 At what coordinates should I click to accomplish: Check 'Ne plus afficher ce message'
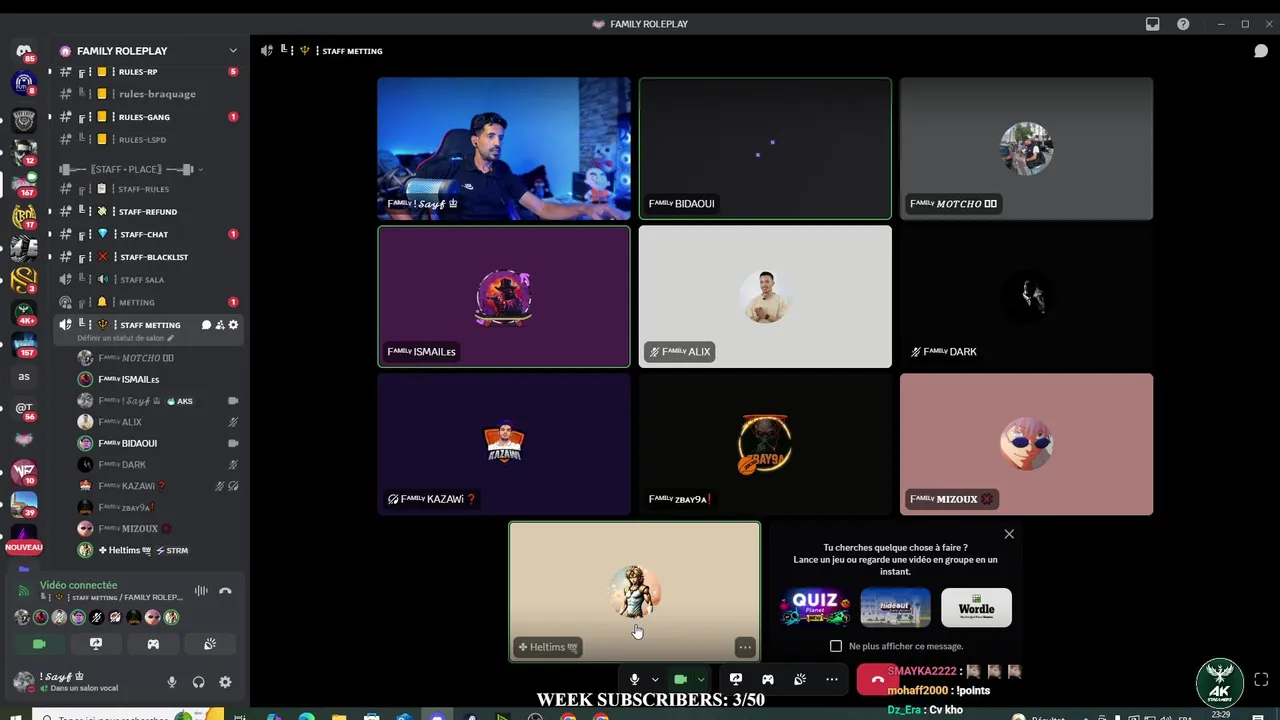coord(836,646)
